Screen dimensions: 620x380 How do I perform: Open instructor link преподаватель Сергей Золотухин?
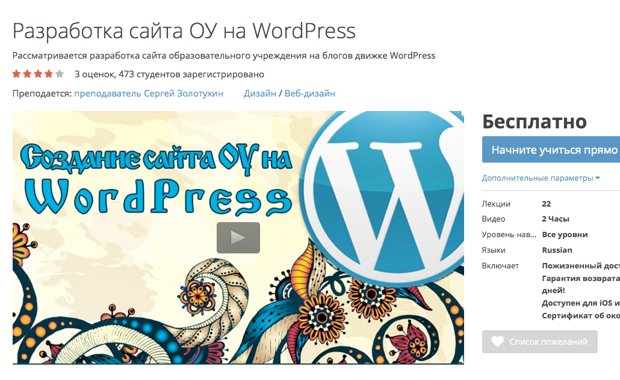pyautogui.click(x=149, y=94)
